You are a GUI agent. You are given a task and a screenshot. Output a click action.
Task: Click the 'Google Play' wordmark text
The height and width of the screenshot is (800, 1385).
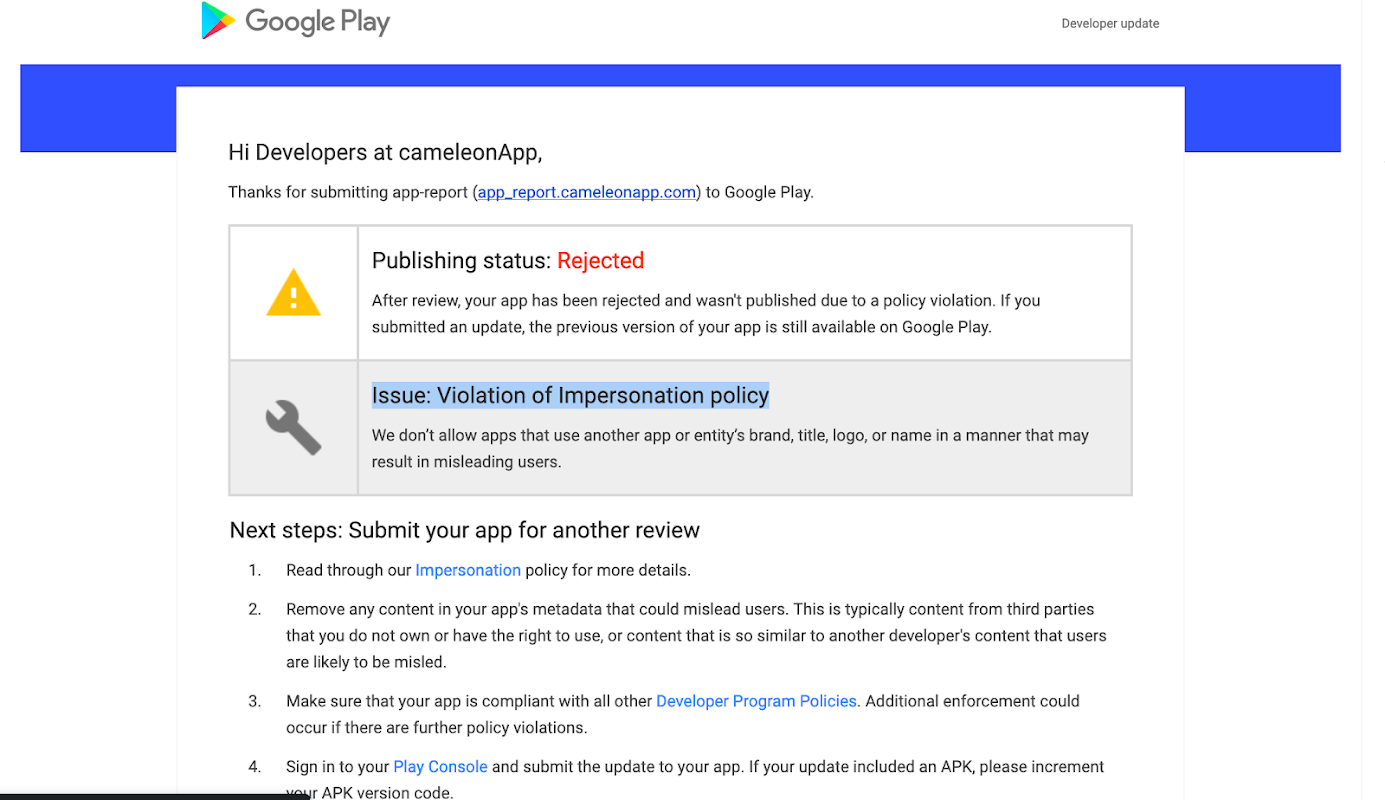click(x=317, y=22)
